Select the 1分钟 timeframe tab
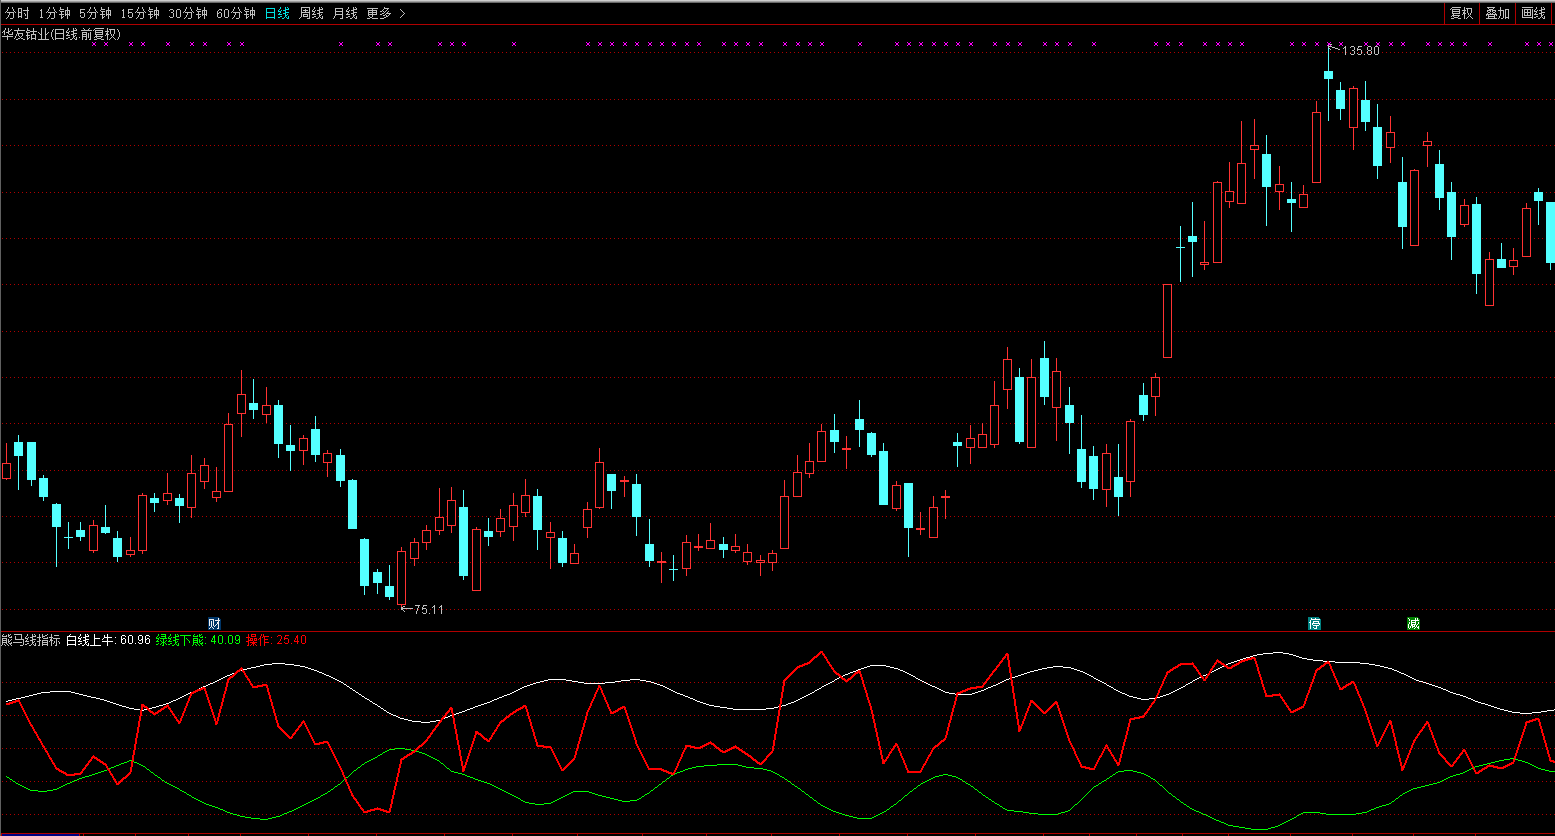The height and width of the screenshot is (836, 1555). (x=55, y=13)
